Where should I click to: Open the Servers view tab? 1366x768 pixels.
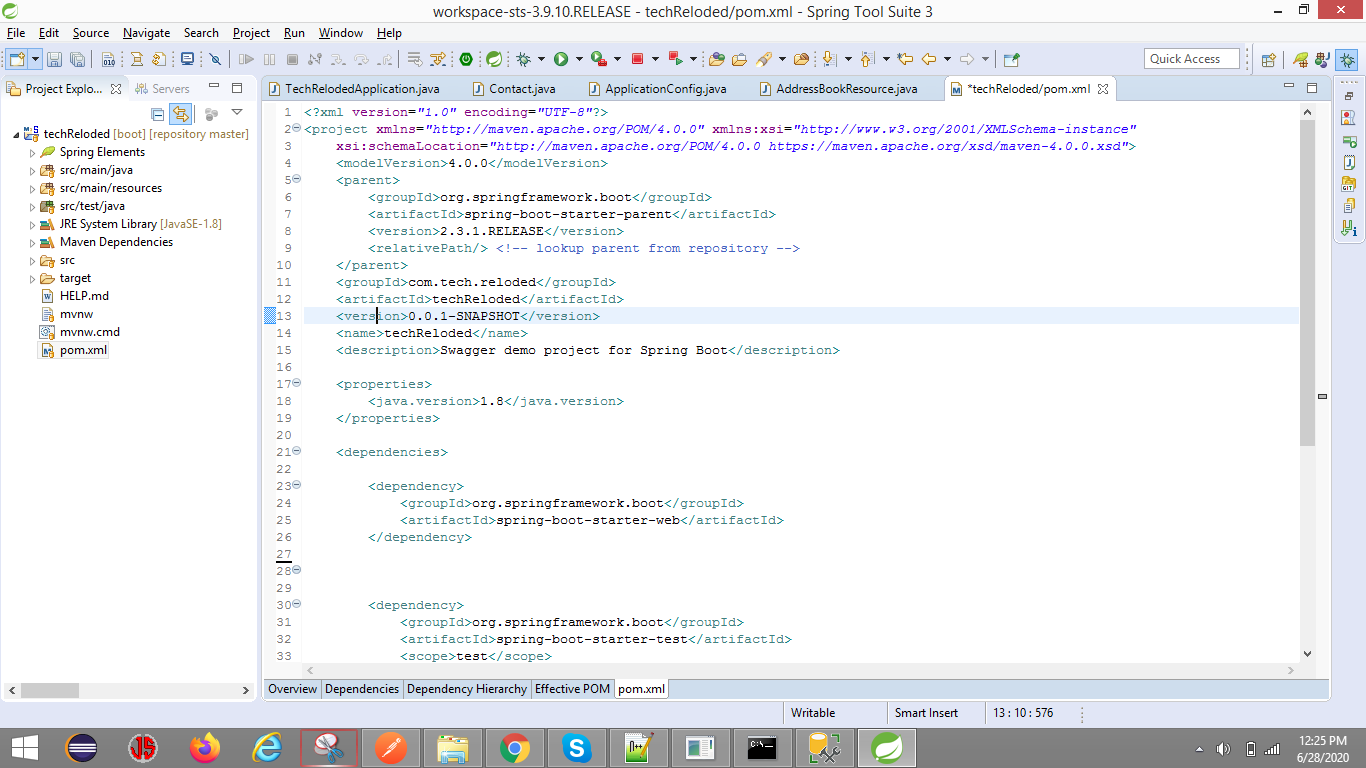click(163, 89)
